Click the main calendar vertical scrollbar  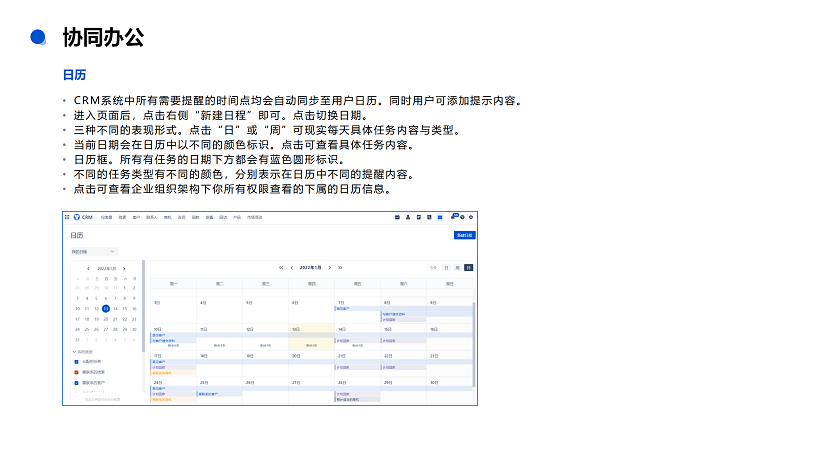[474, 345]
